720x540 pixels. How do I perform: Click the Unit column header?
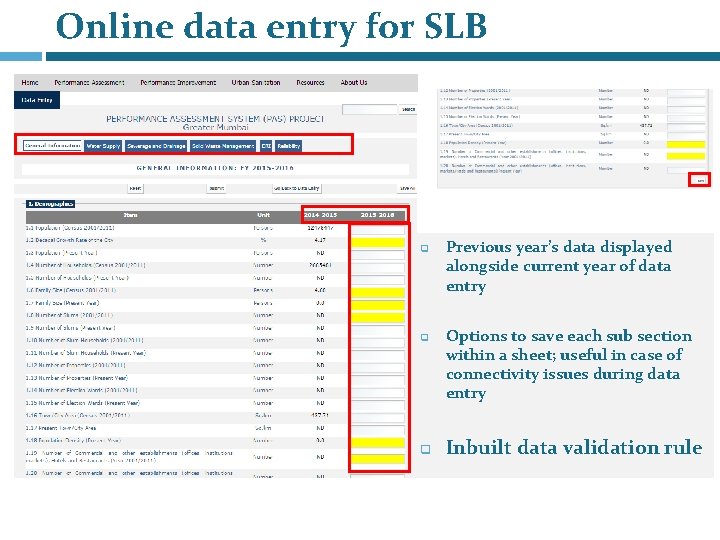(264, 215)
